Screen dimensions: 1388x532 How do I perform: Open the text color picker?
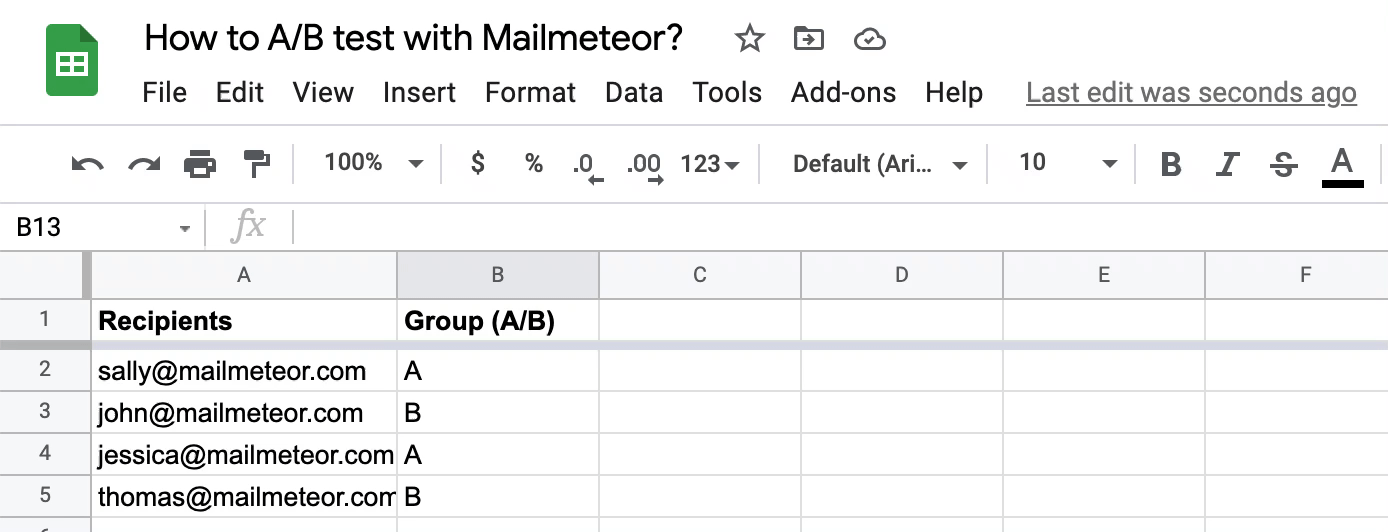pyautogui.click(x=1342, y=166)
